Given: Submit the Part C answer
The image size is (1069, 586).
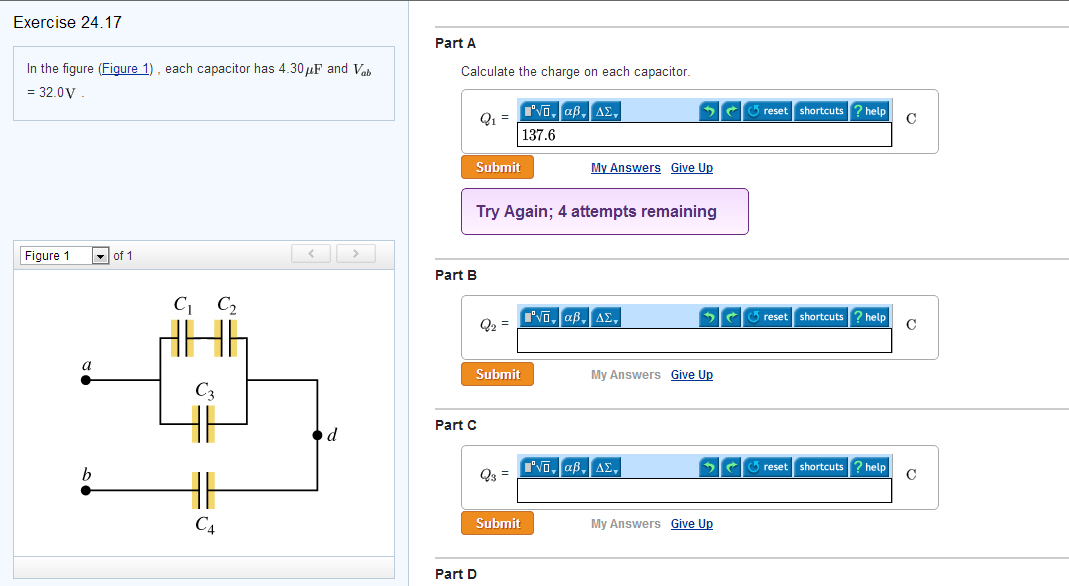Looking at the screenshot, I should (498, 523).
